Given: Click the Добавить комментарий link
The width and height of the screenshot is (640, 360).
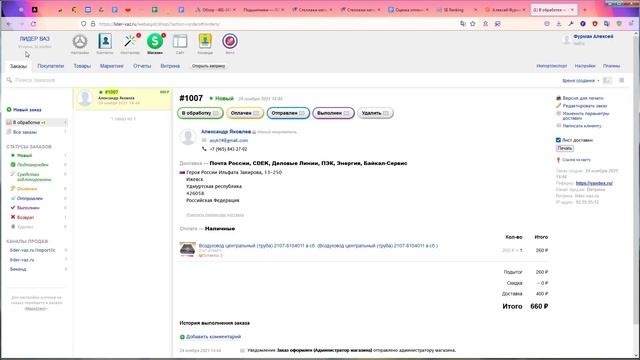Looking at the screenshot, I should click(x=213, y=337).
